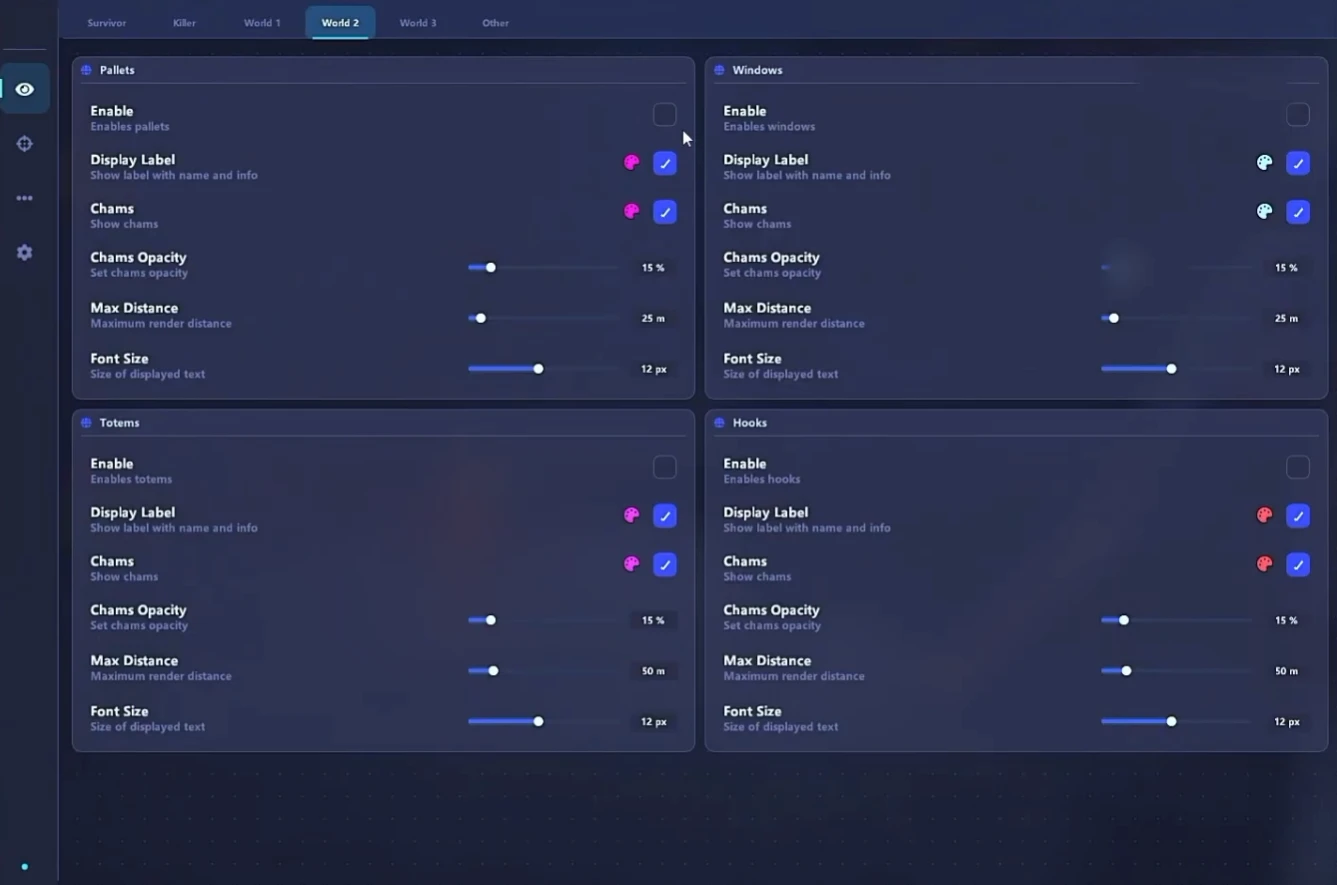
Task: Switch to the World 1 tab
Action: tap(262, 23)
